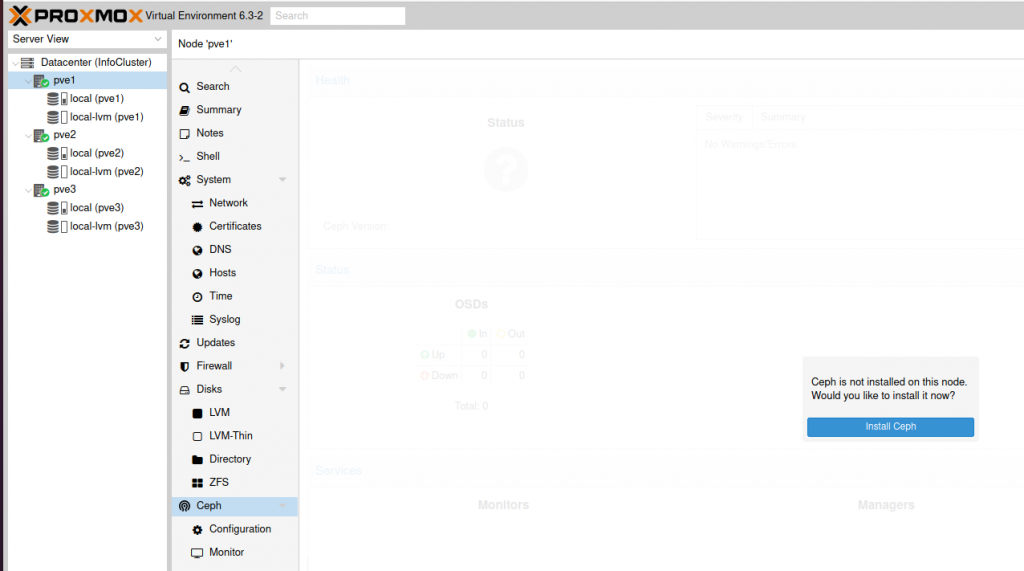Click the local (pve3) storage icon

(x=57, y=208)
